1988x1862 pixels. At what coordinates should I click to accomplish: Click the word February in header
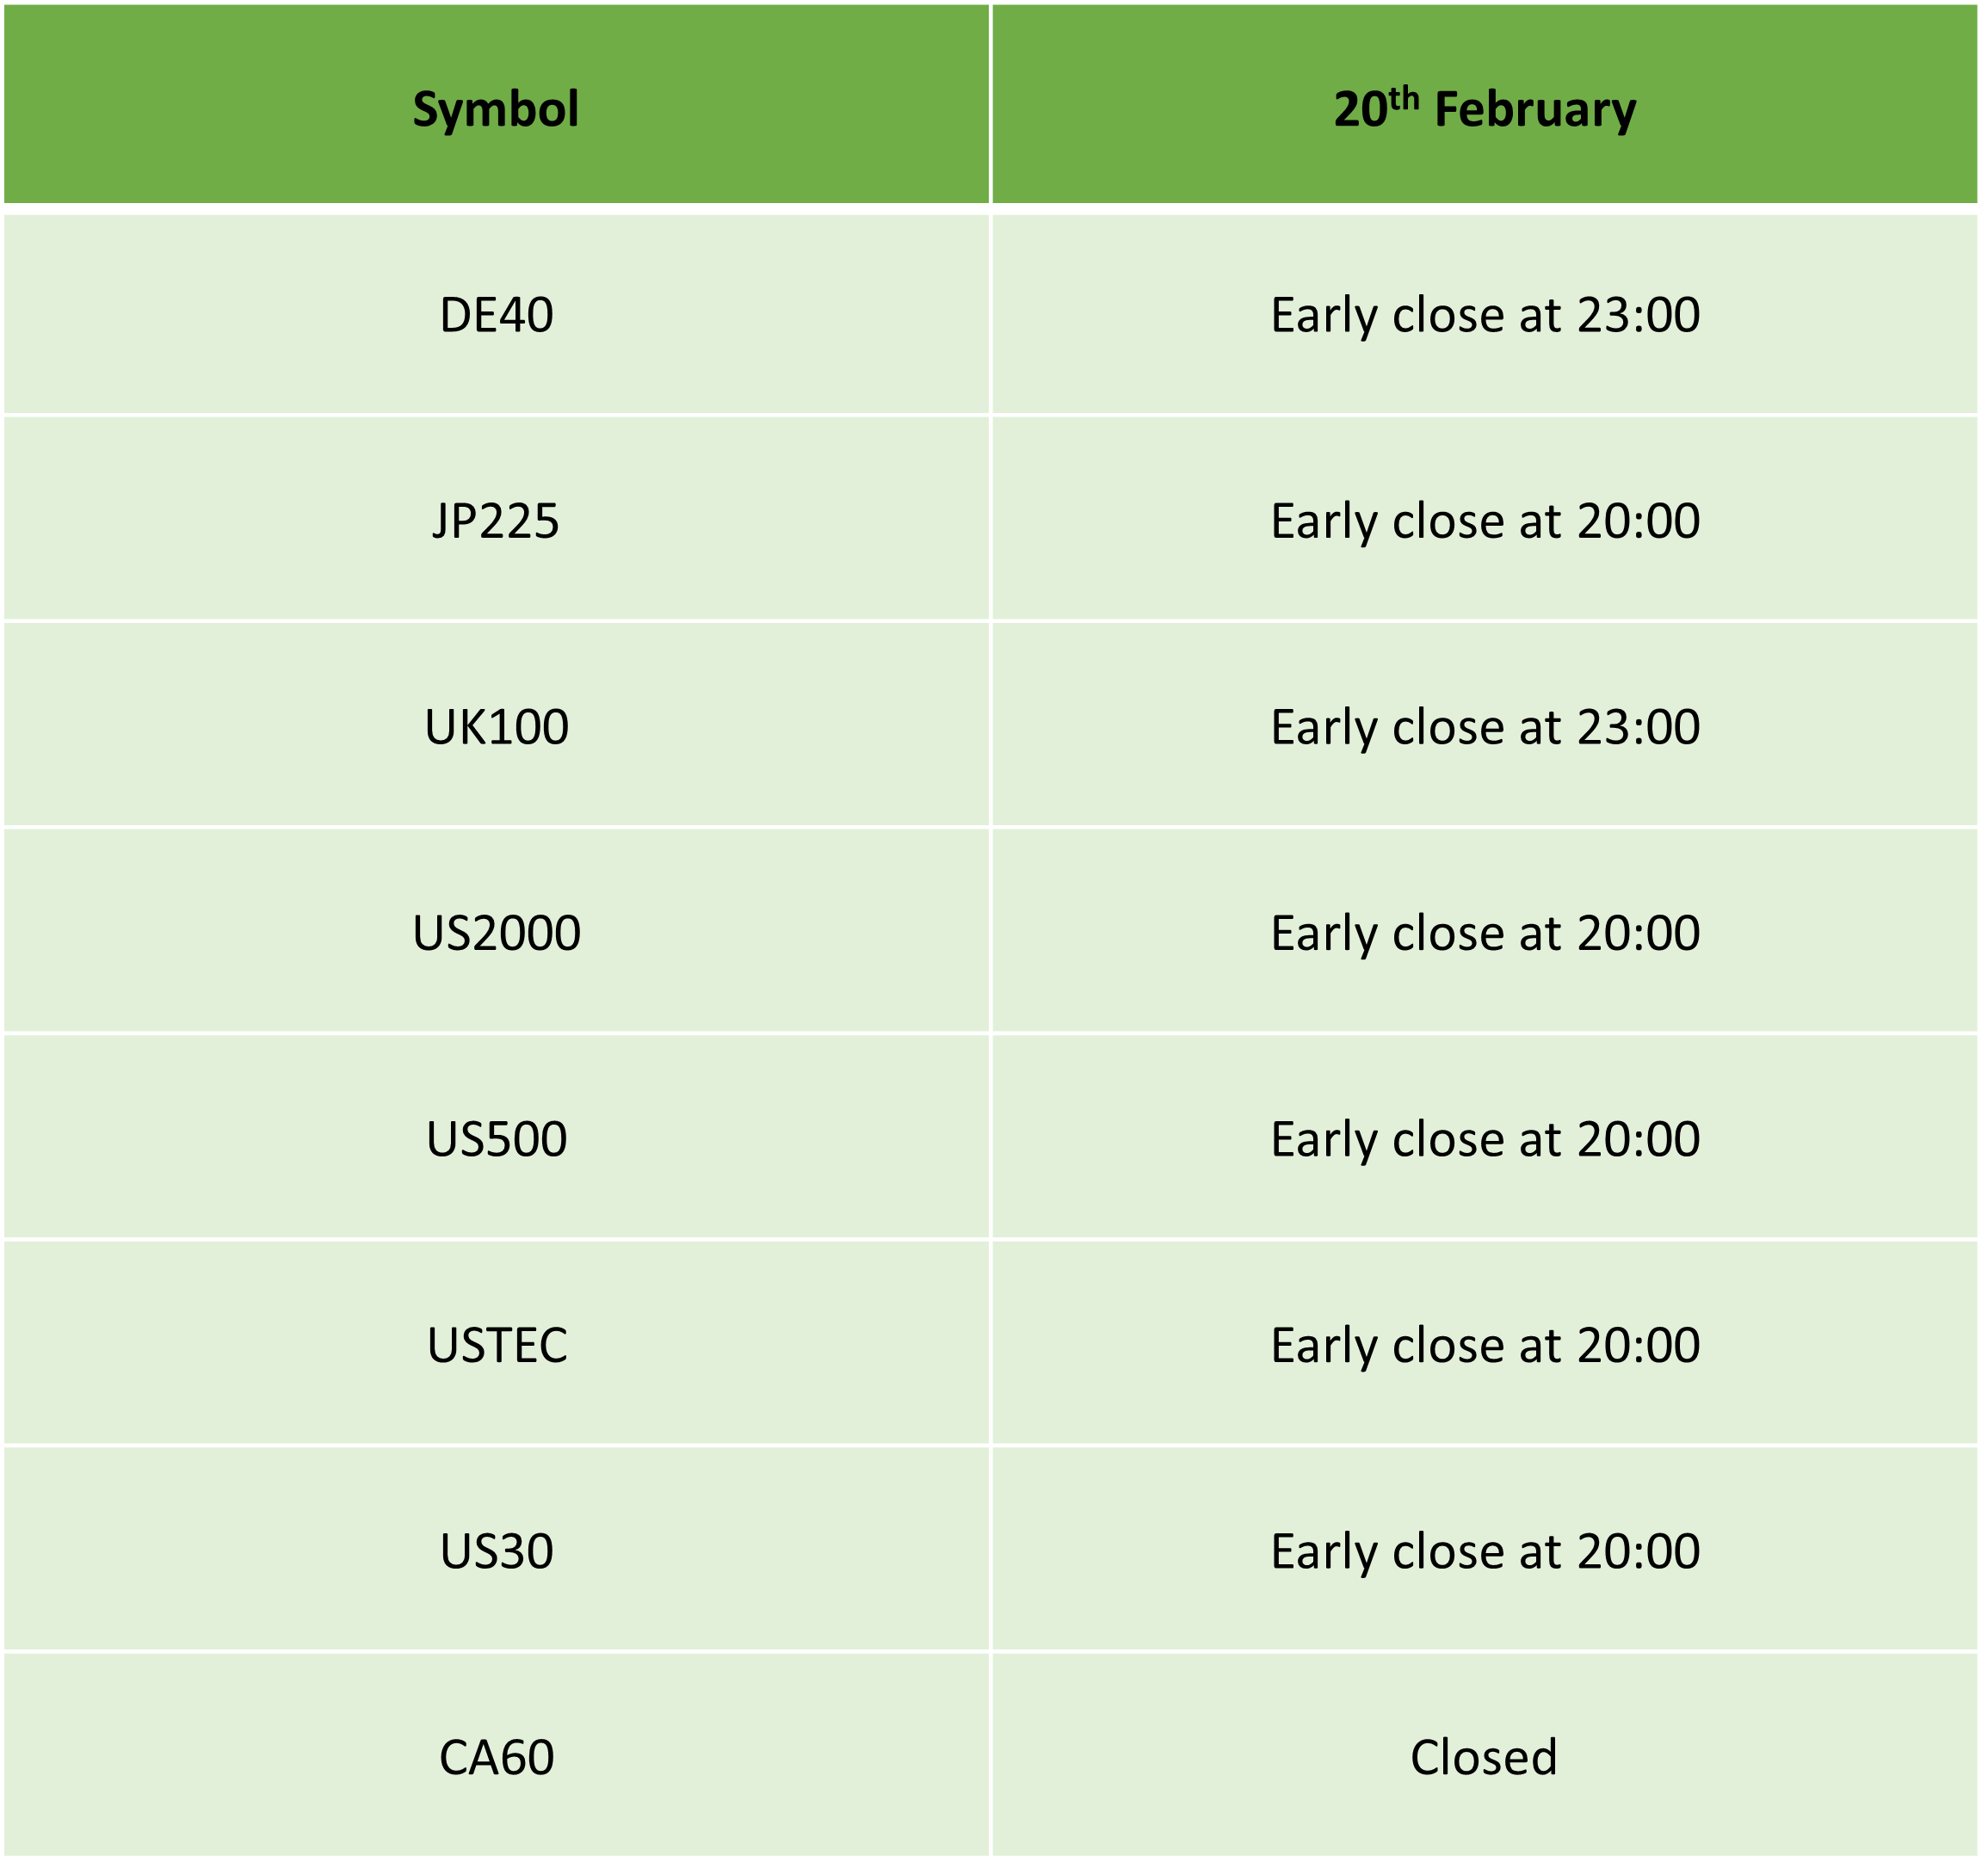coord(1535,110)
